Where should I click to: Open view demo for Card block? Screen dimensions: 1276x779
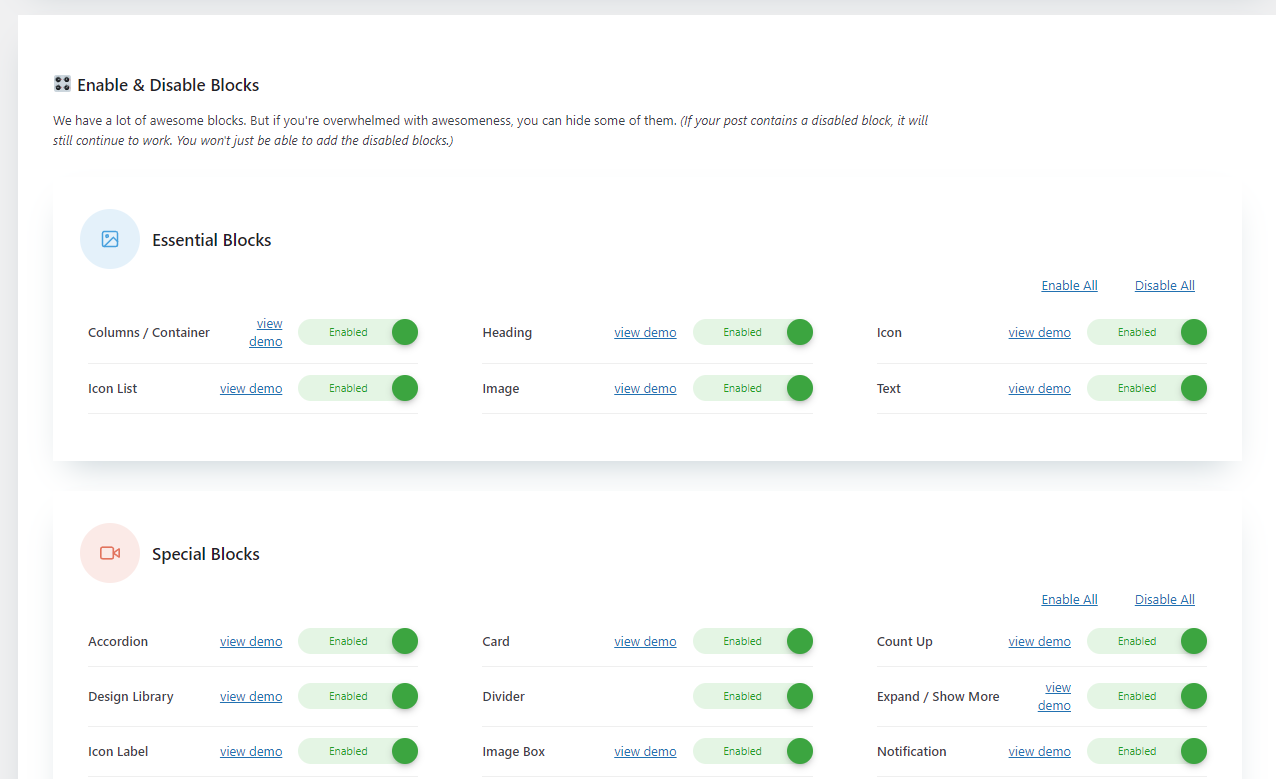pos(645,641)
